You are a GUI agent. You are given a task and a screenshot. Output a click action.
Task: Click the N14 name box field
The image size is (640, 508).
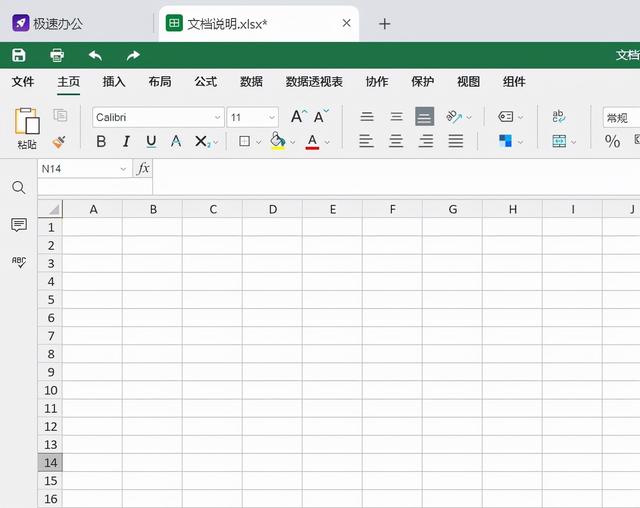tap(84, 169)
